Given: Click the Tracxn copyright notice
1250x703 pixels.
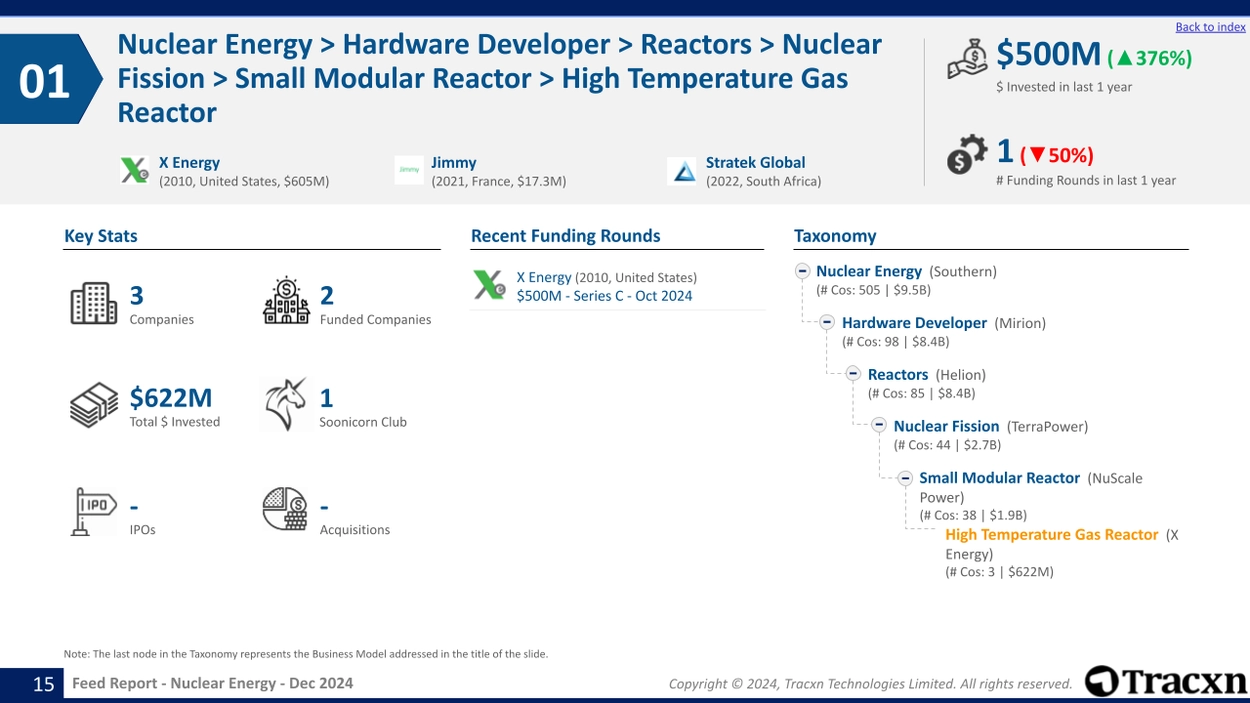Looking at the screenshot, I should 870,684.
